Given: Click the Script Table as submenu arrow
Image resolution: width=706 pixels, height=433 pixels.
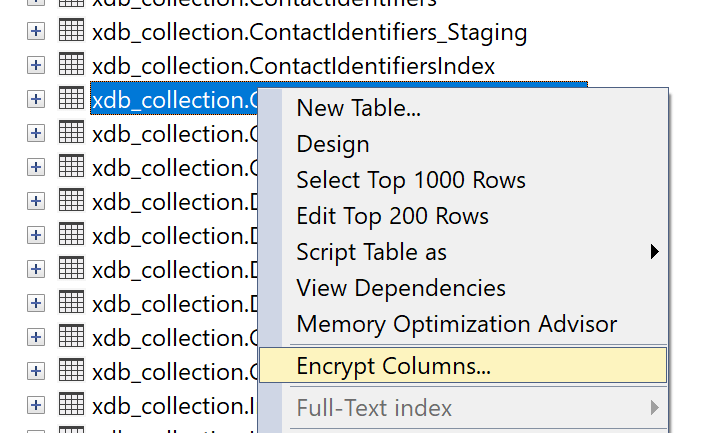Looking at the screenshot, I should click(655, 252).
